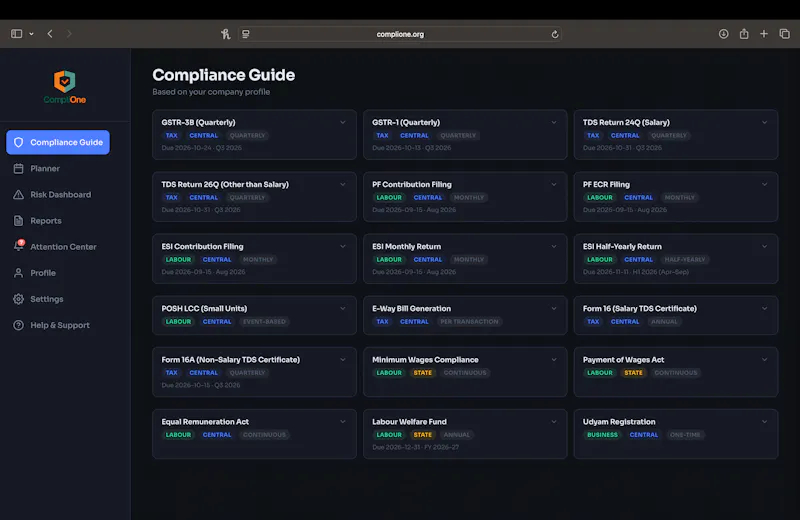800x520 pixels.
Task: Expand the ESI Half-Yearly Return card
Action: (764, 246)
